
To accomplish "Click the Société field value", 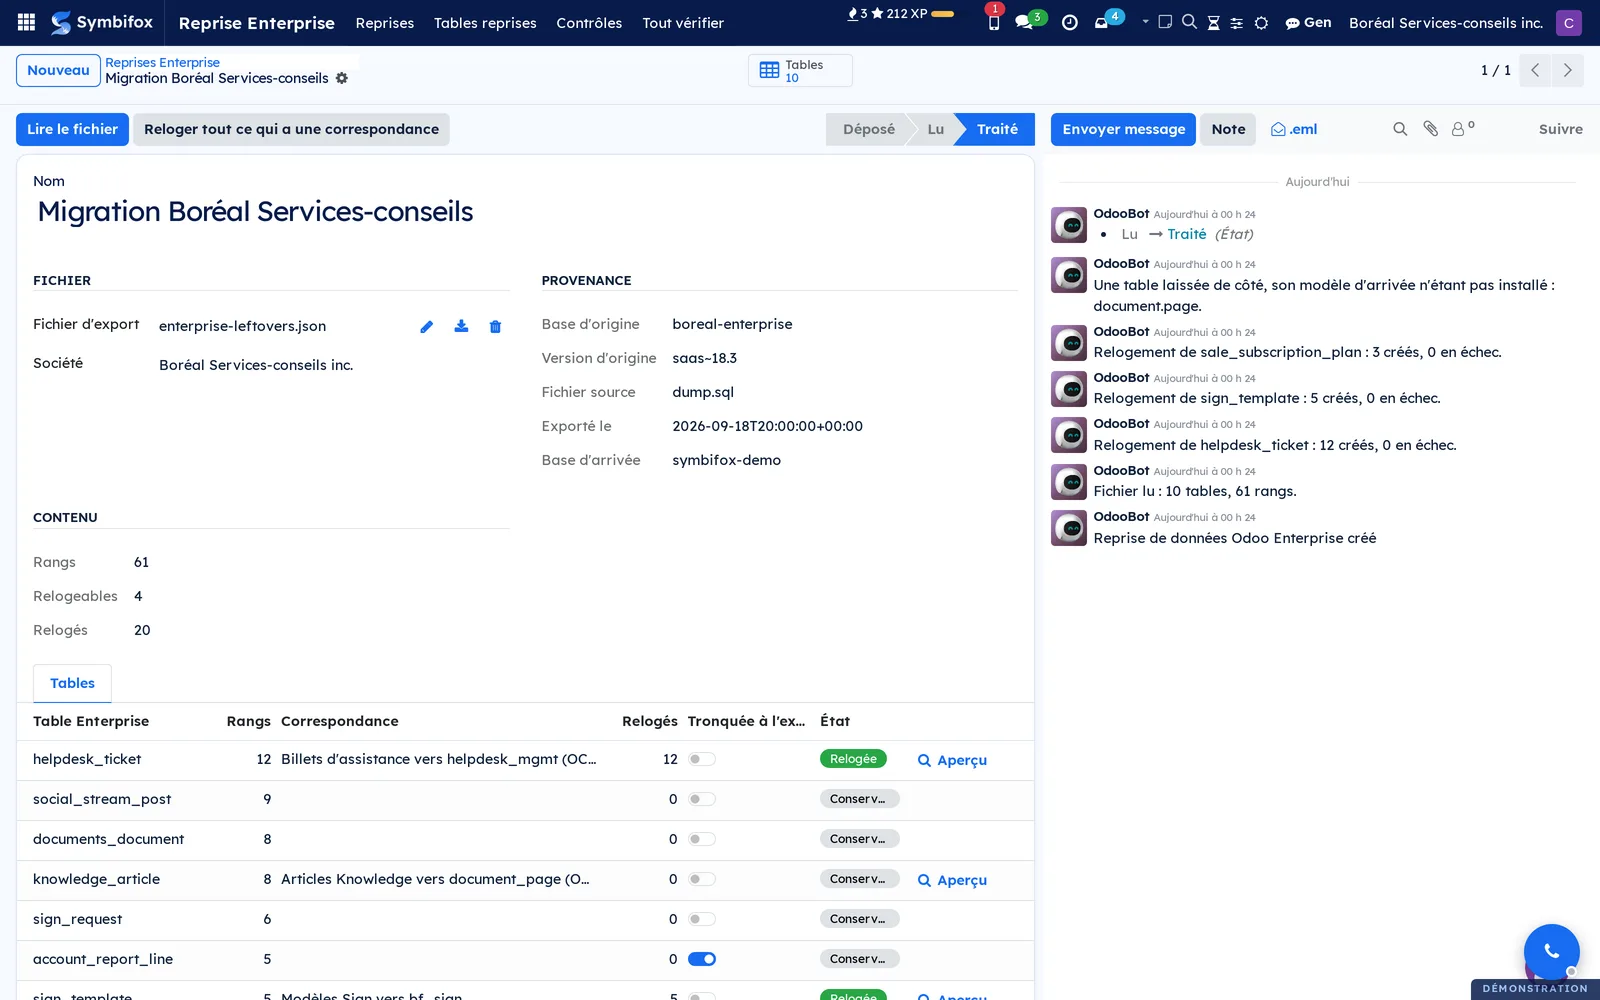I will click(x=256, y=365).
